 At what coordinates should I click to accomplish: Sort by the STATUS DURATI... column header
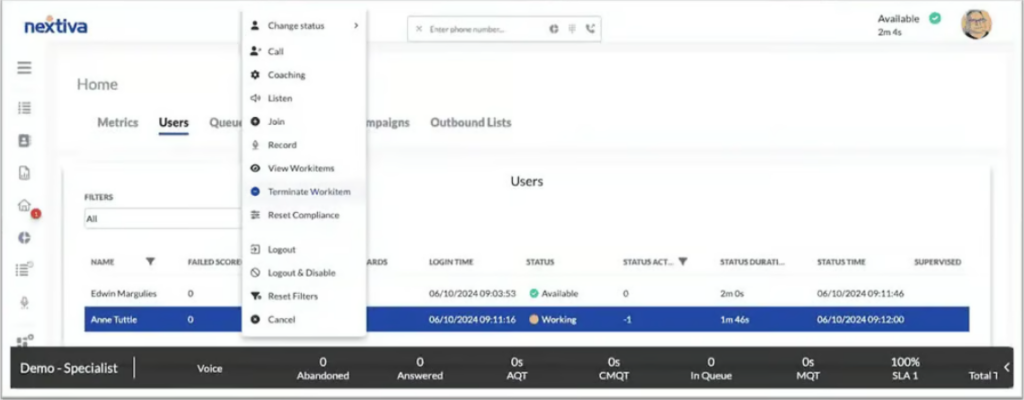(752, 262)
